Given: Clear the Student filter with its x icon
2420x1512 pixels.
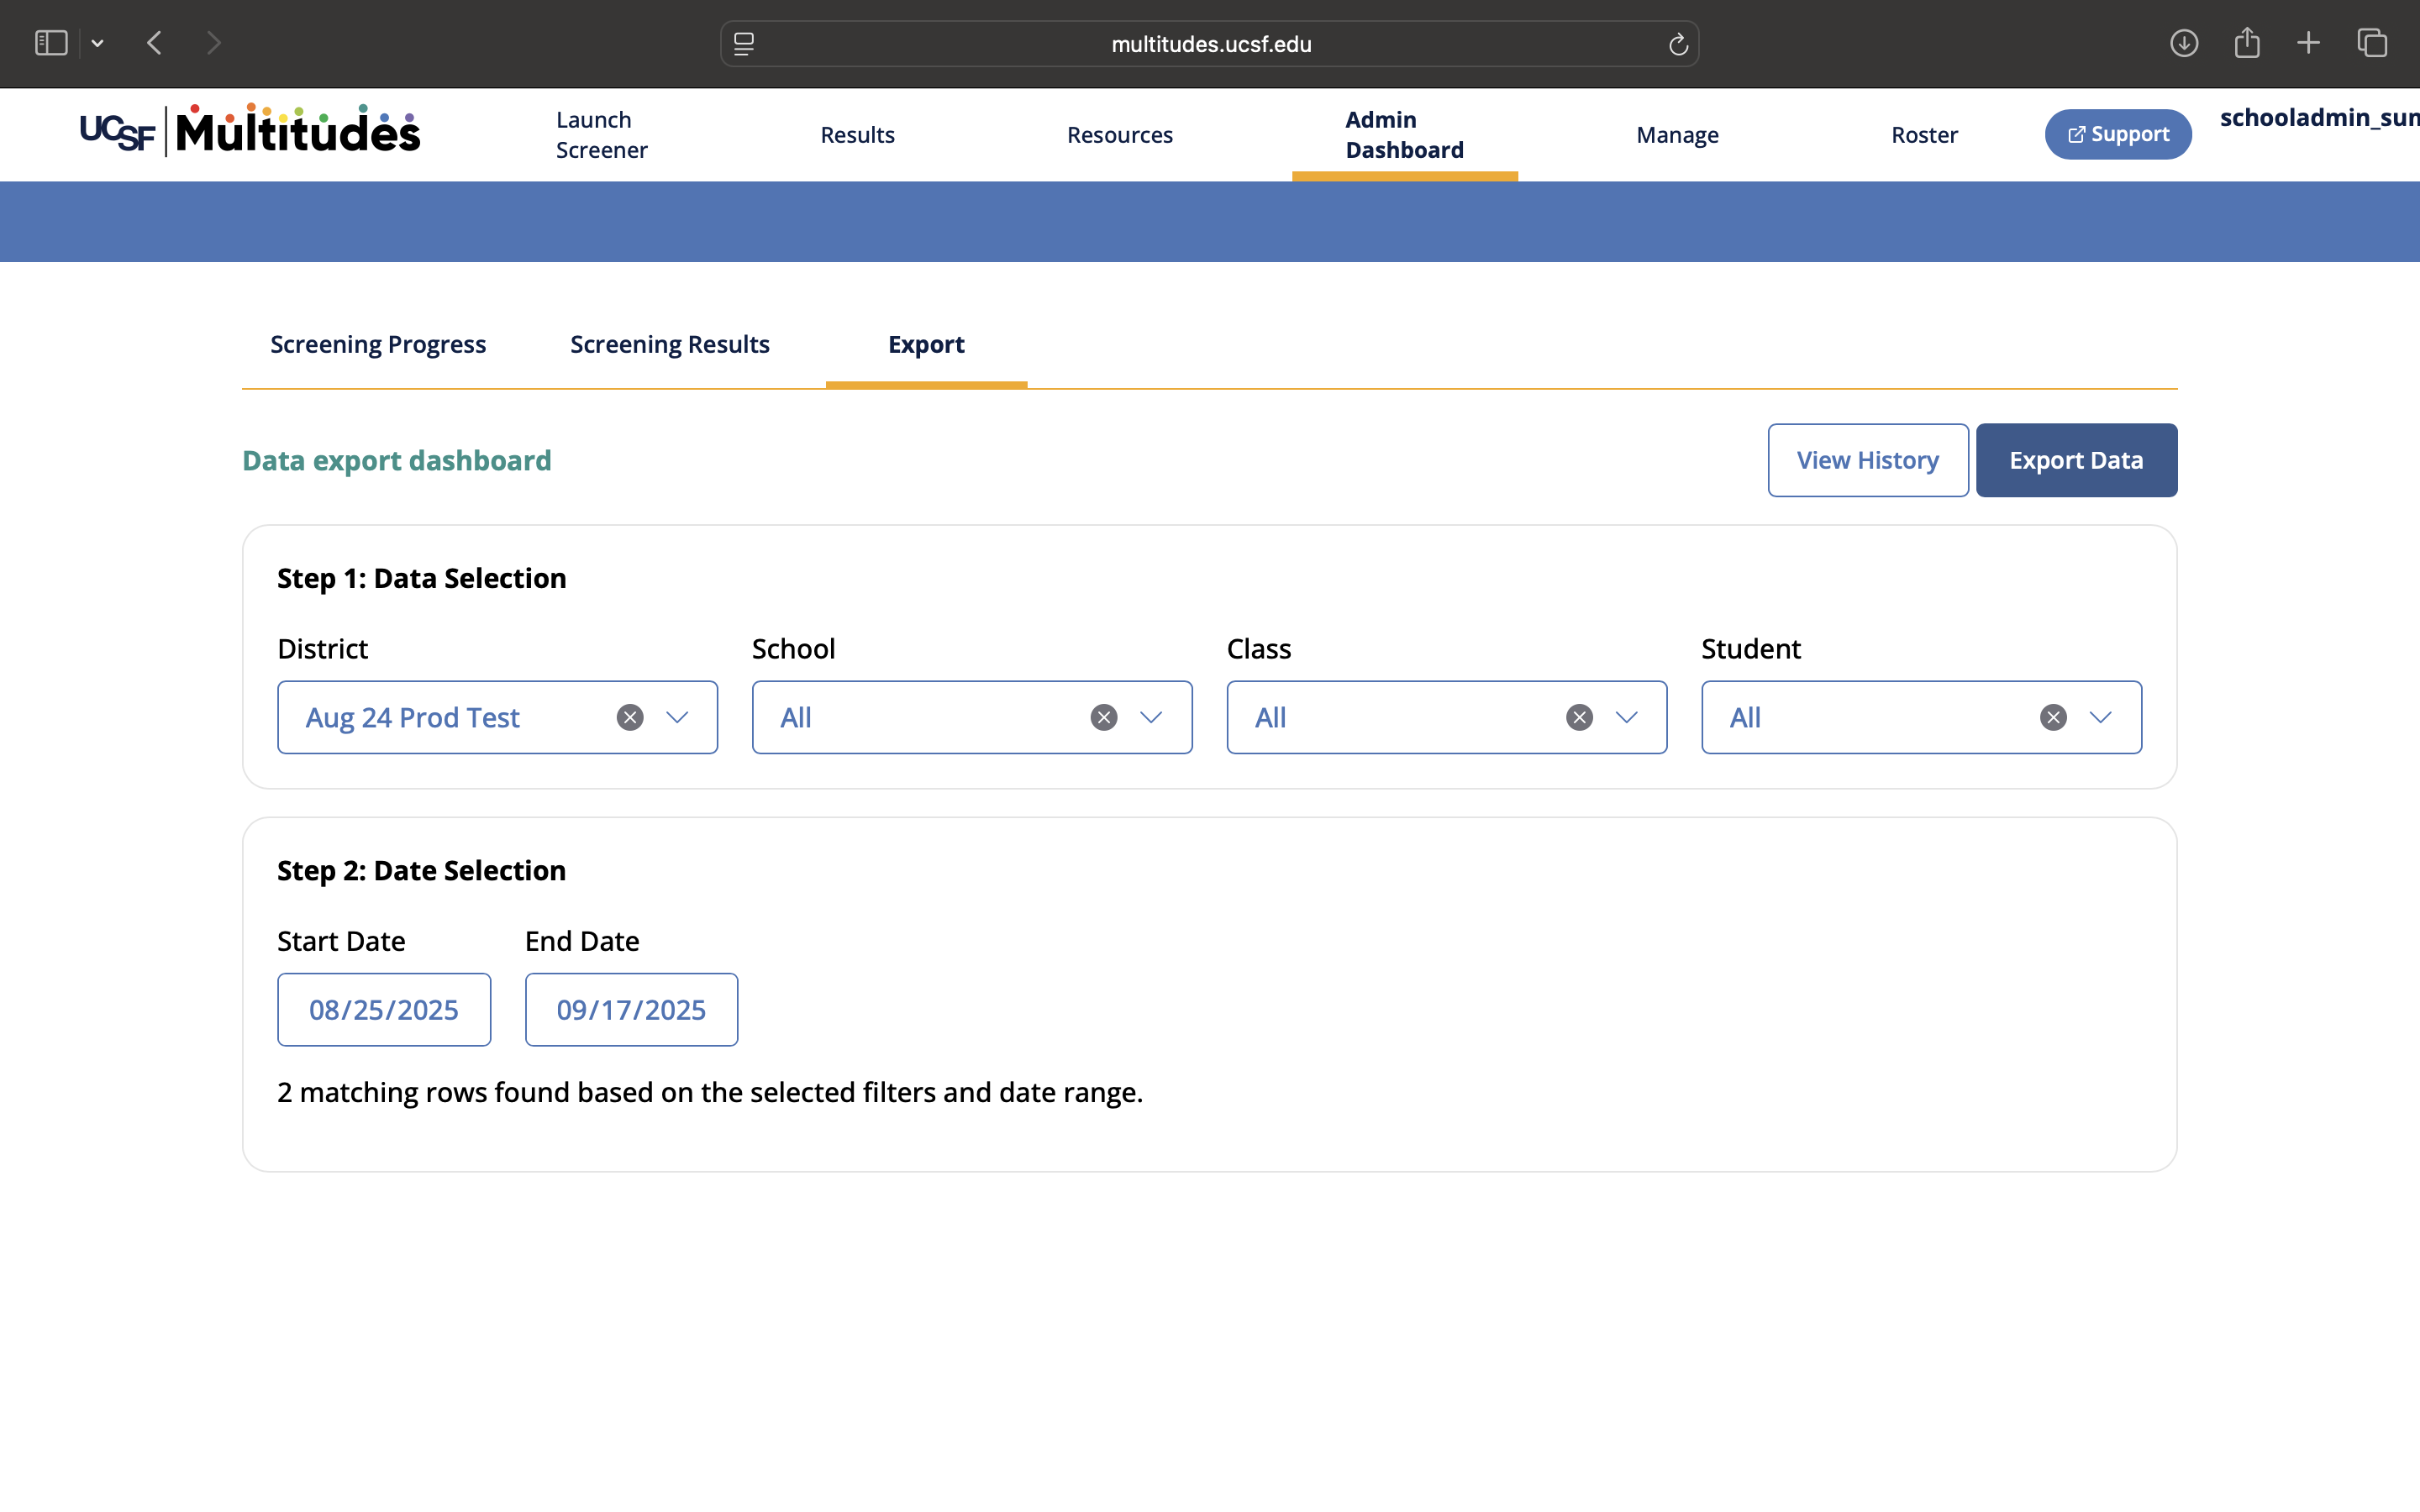Looking at the screenshot, I should pyautogui.click(x=2053, y=717).
